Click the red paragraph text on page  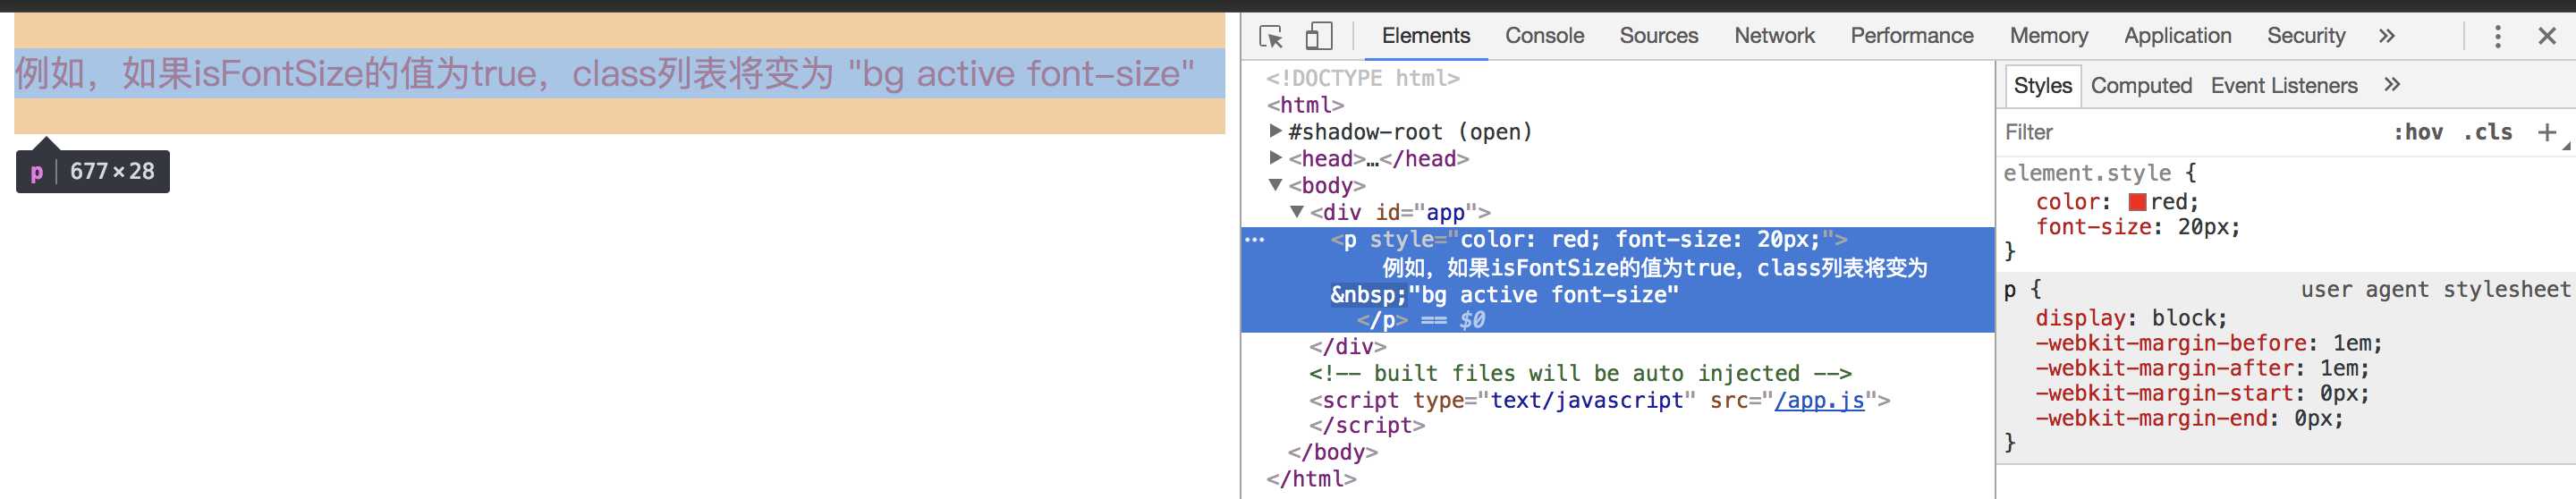point(605,73)
